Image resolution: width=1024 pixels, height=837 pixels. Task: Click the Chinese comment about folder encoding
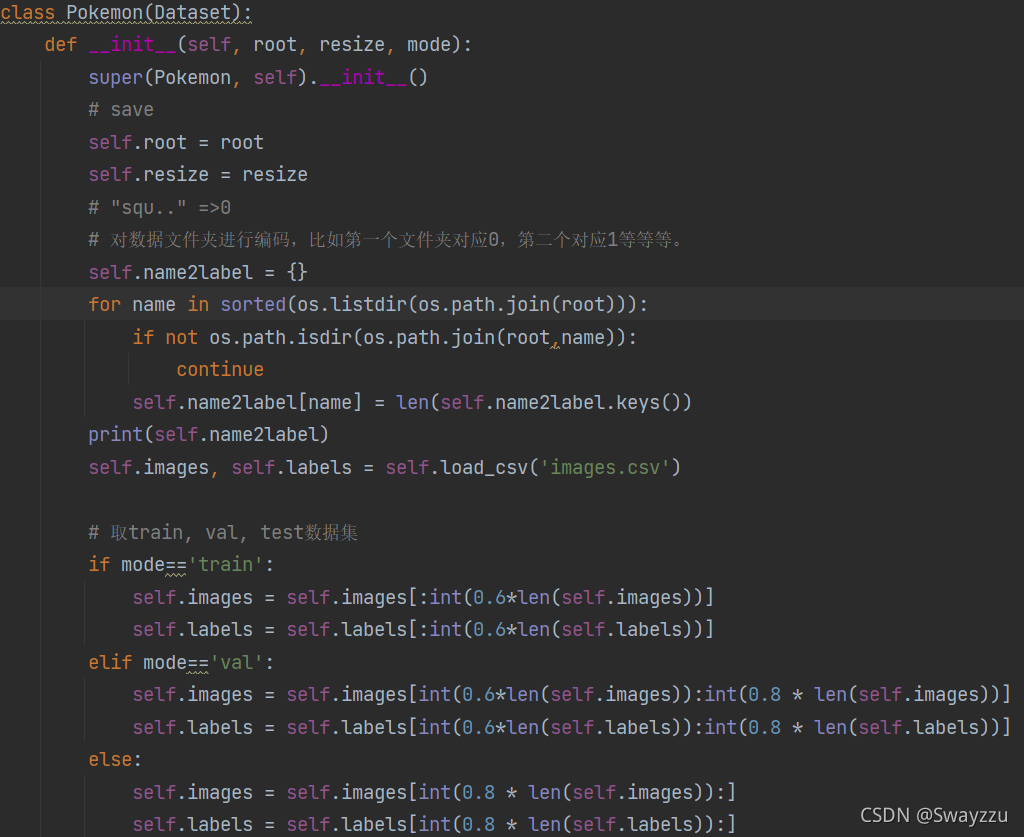pos(385,240)
